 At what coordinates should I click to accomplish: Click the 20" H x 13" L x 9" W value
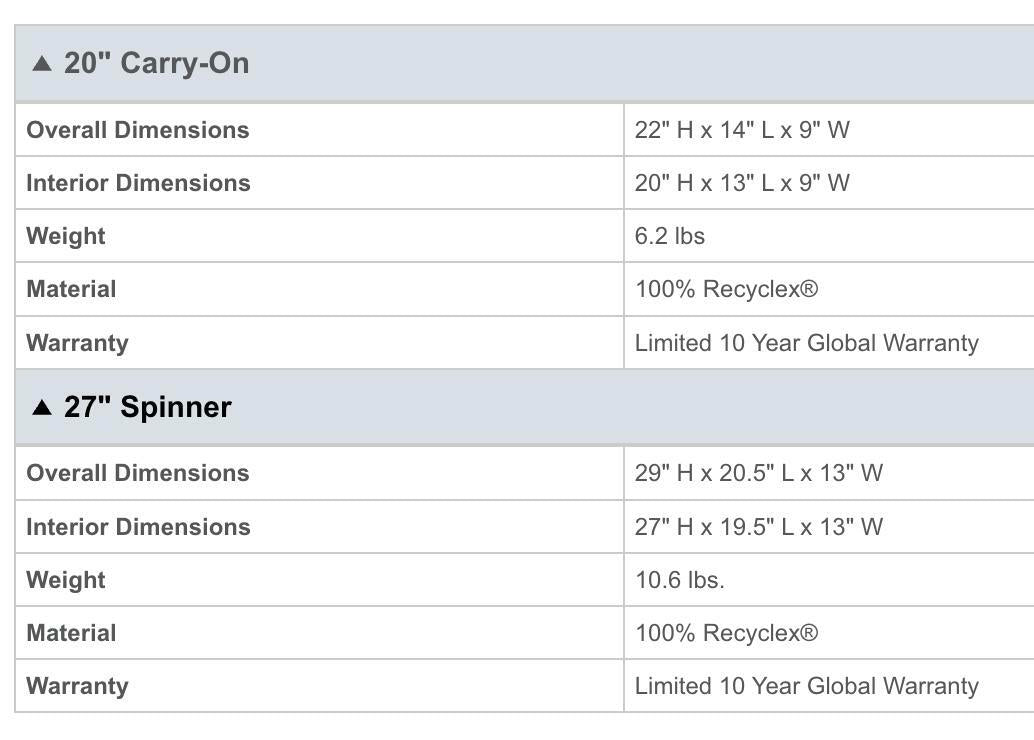(x=742, y=183)
